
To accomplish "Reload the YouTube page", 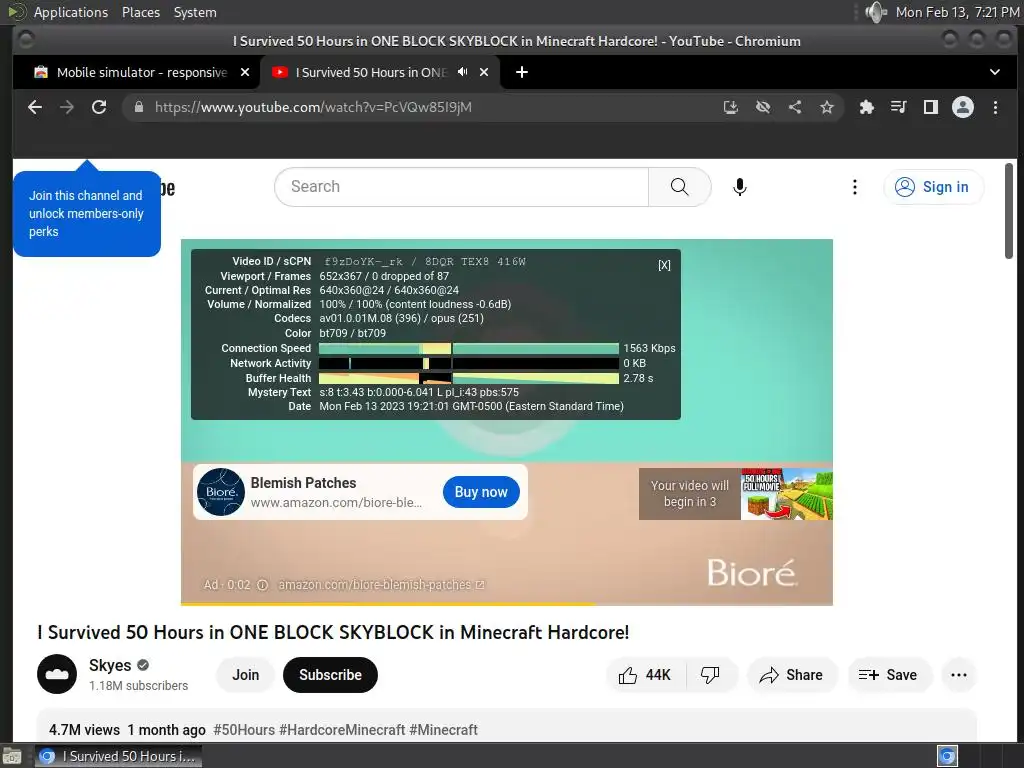I will (99, 107).
